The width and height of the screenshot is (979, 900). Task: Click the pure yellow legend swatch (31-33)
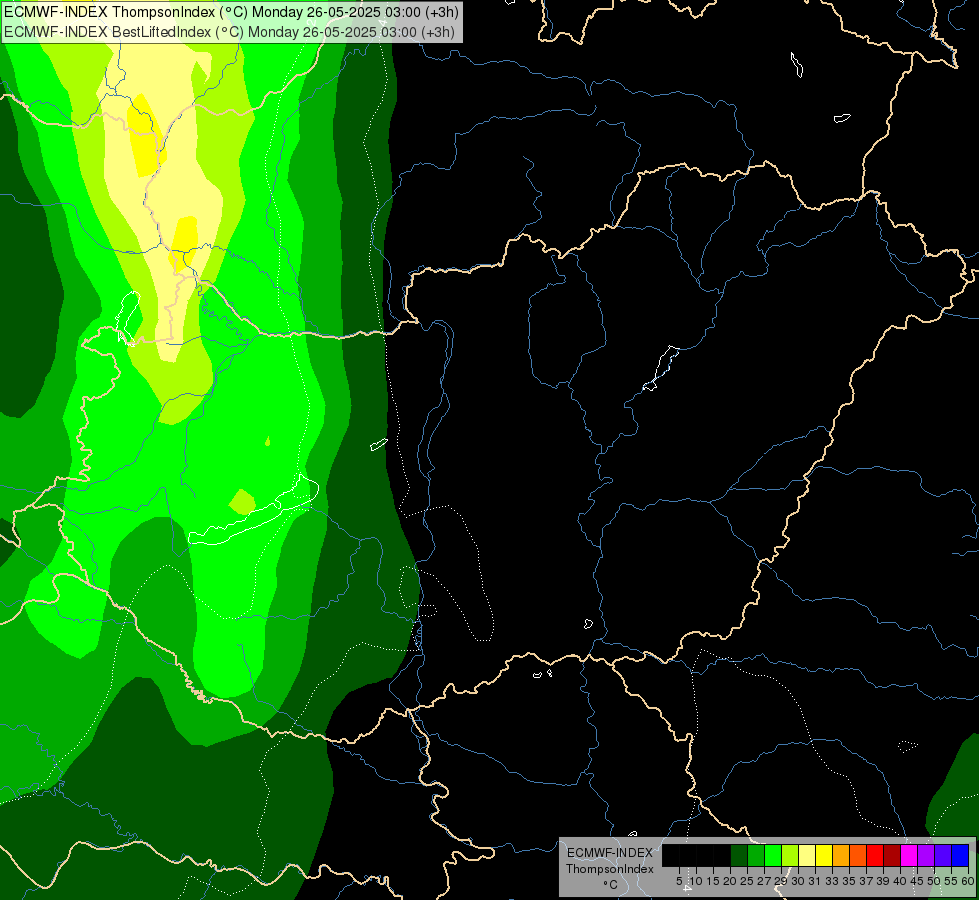(x=824, y=856)
